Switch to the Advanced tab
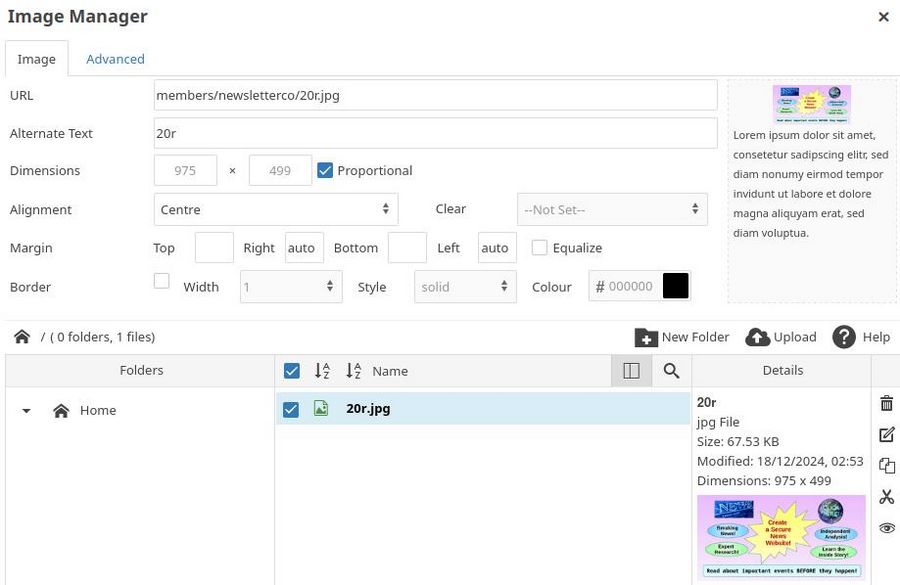 (x=115, y=59)
